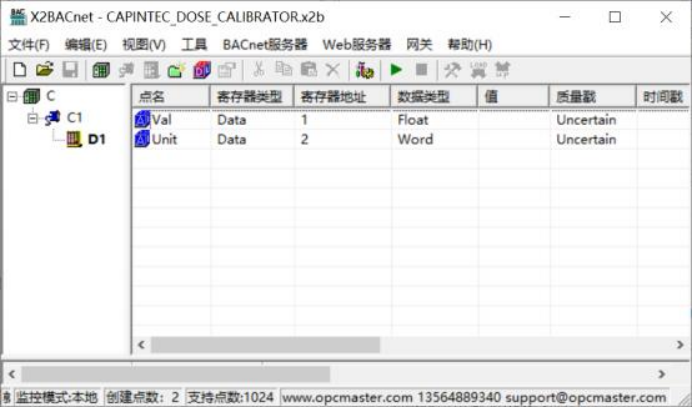Click the grayed properties toolbar icon
This screenshot has height=407, width=693.
pyautogui.click(x=227, y=70)
